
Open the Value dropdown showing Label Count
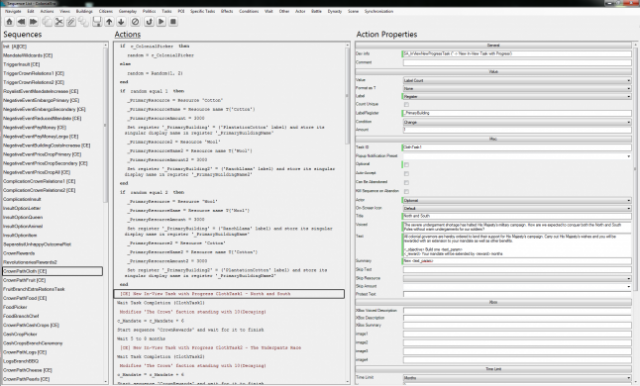point(517,80)
